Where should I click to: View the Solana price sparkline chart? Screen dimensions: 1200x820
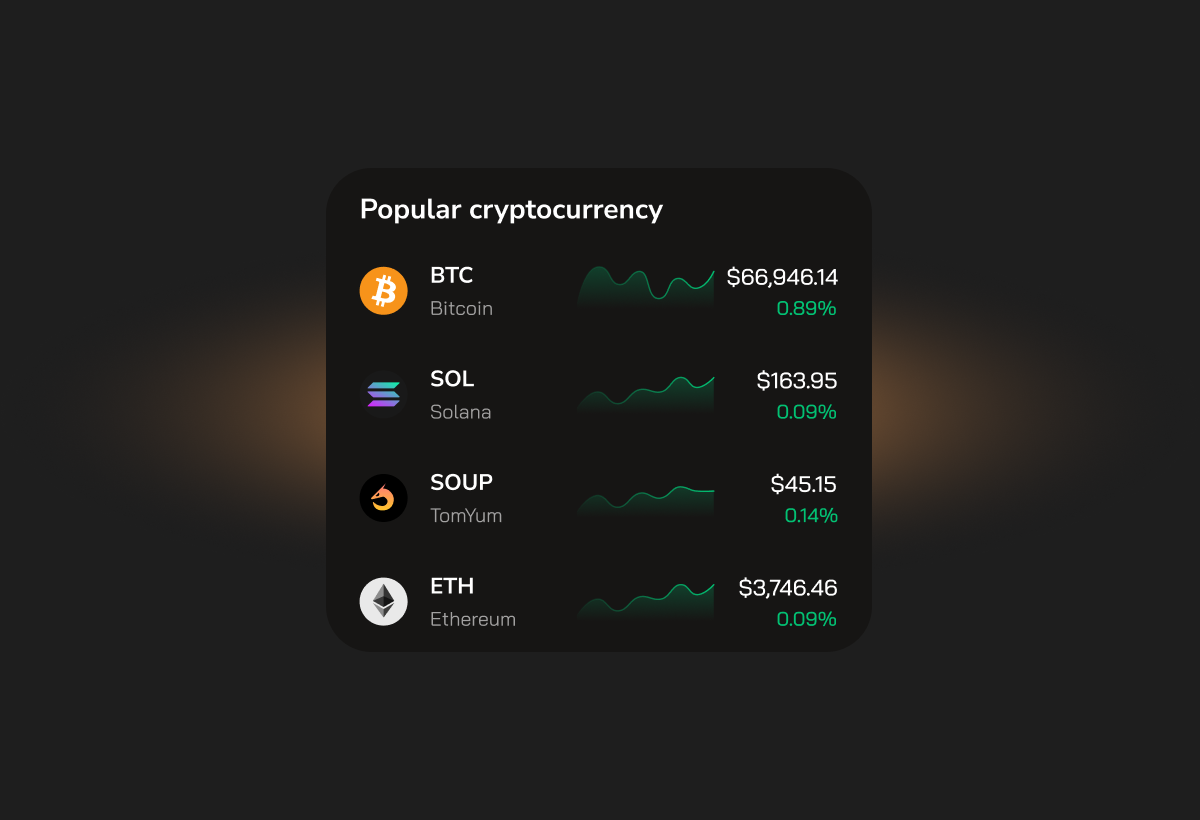coord(645,393)
